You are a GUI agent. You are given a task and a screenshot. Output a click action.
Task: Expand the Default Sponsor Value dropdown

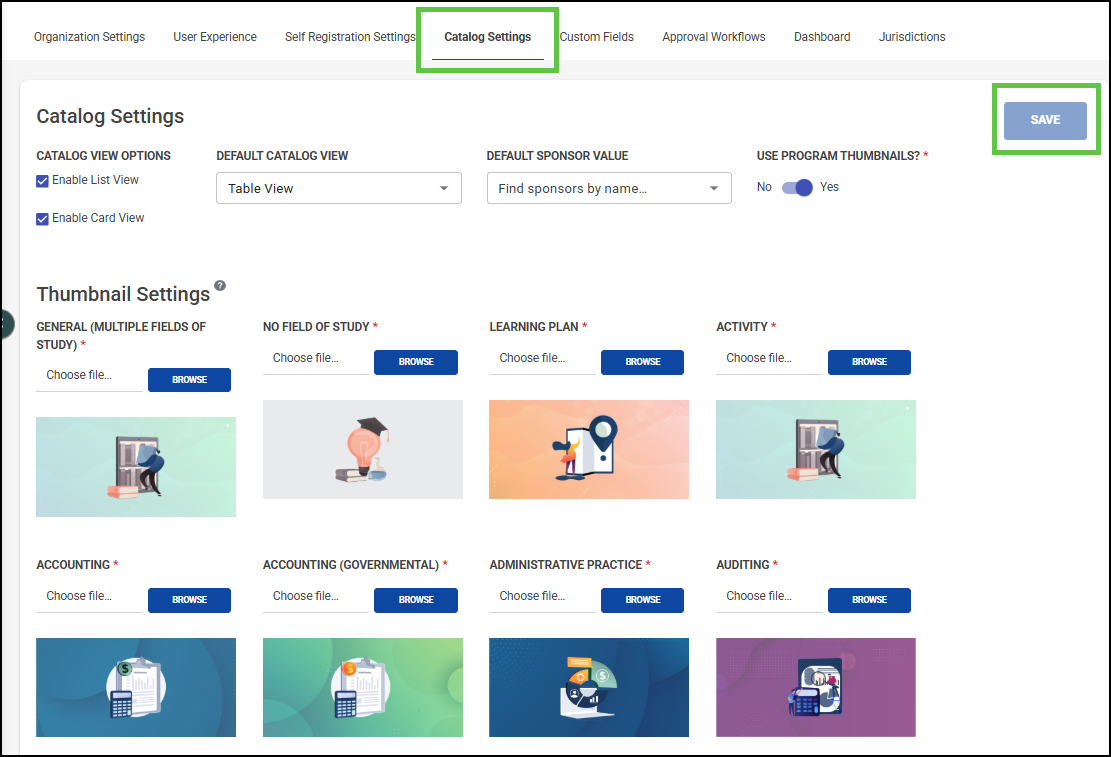pos(609,188)
